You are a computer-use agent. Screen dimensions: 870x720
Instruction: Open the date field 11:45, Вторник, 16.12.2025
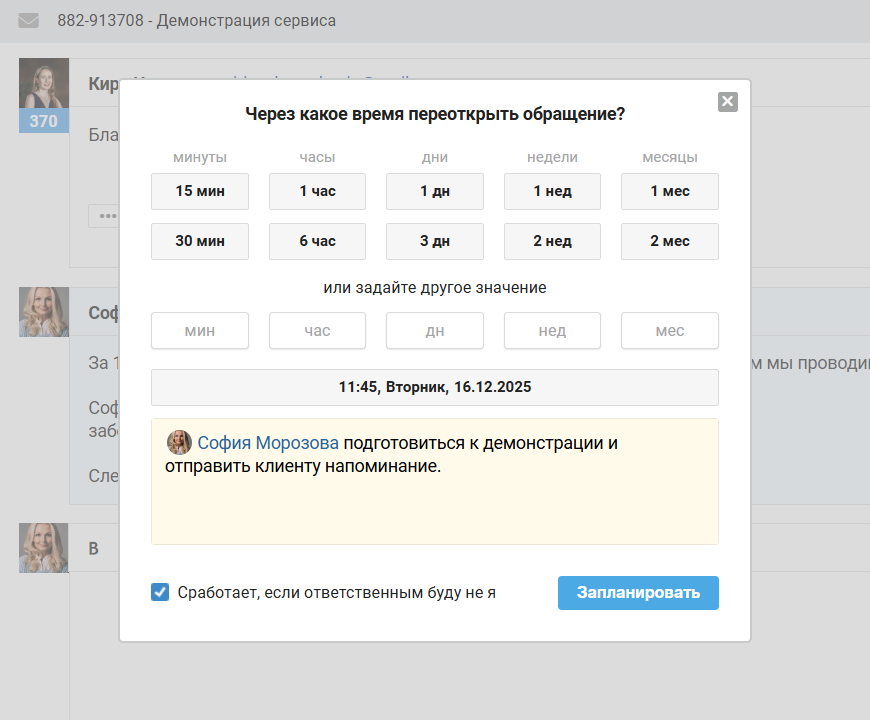coord(434,387)
